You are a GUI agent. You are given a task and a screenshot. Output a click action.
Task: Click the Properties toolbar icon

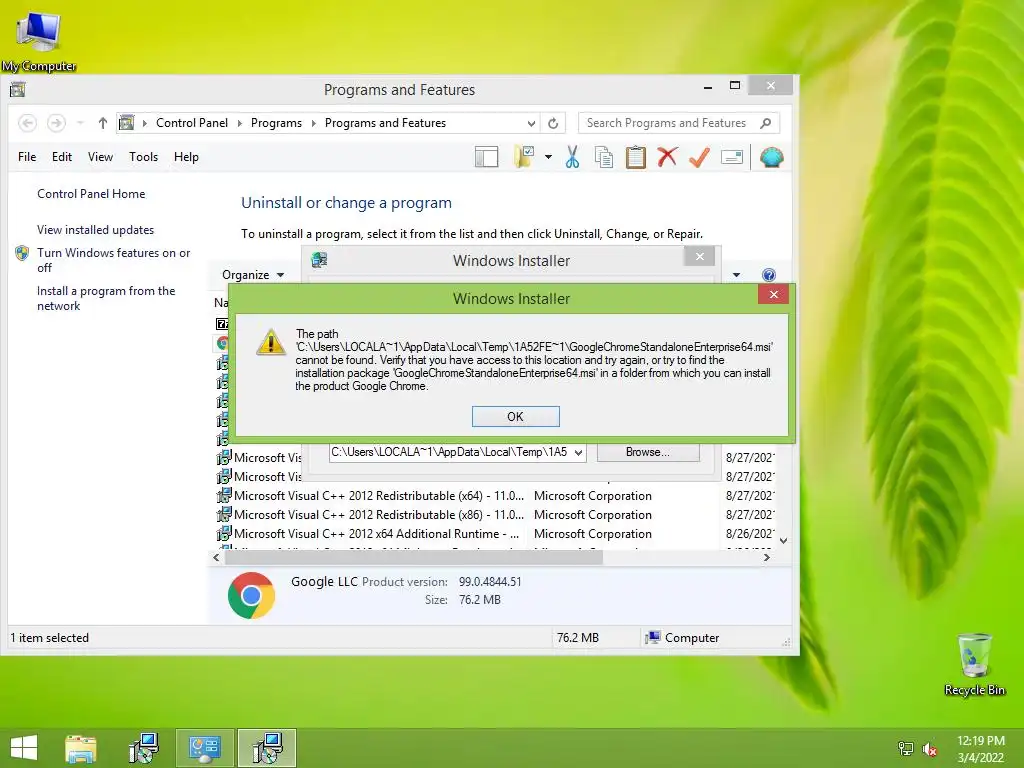pos(731,157)
